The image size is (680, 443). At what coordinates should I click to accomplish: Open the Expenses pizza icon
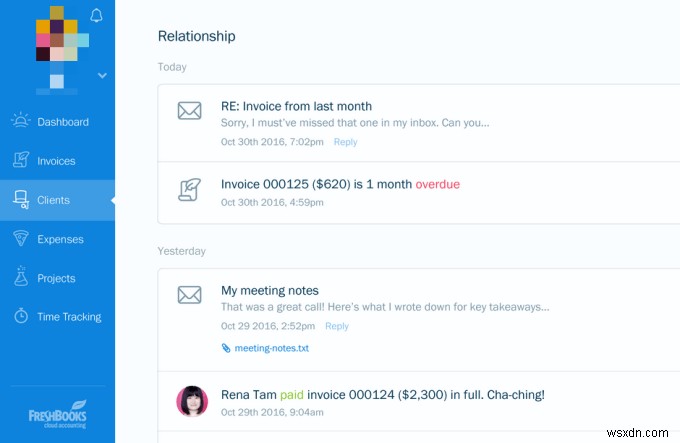[20, 238]
